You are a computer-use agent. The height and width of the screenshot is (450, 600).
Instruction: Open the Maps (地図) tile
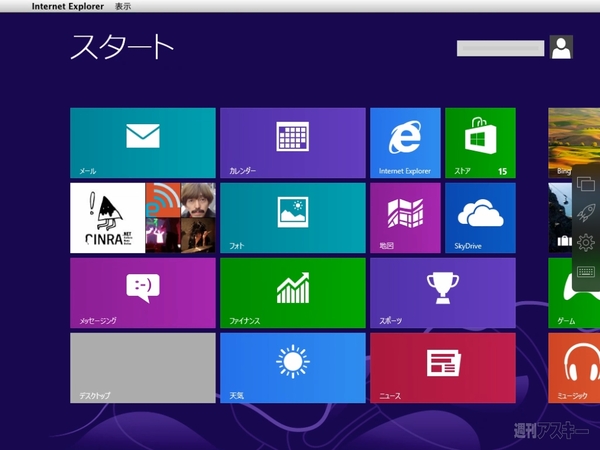tap(405, 218)
